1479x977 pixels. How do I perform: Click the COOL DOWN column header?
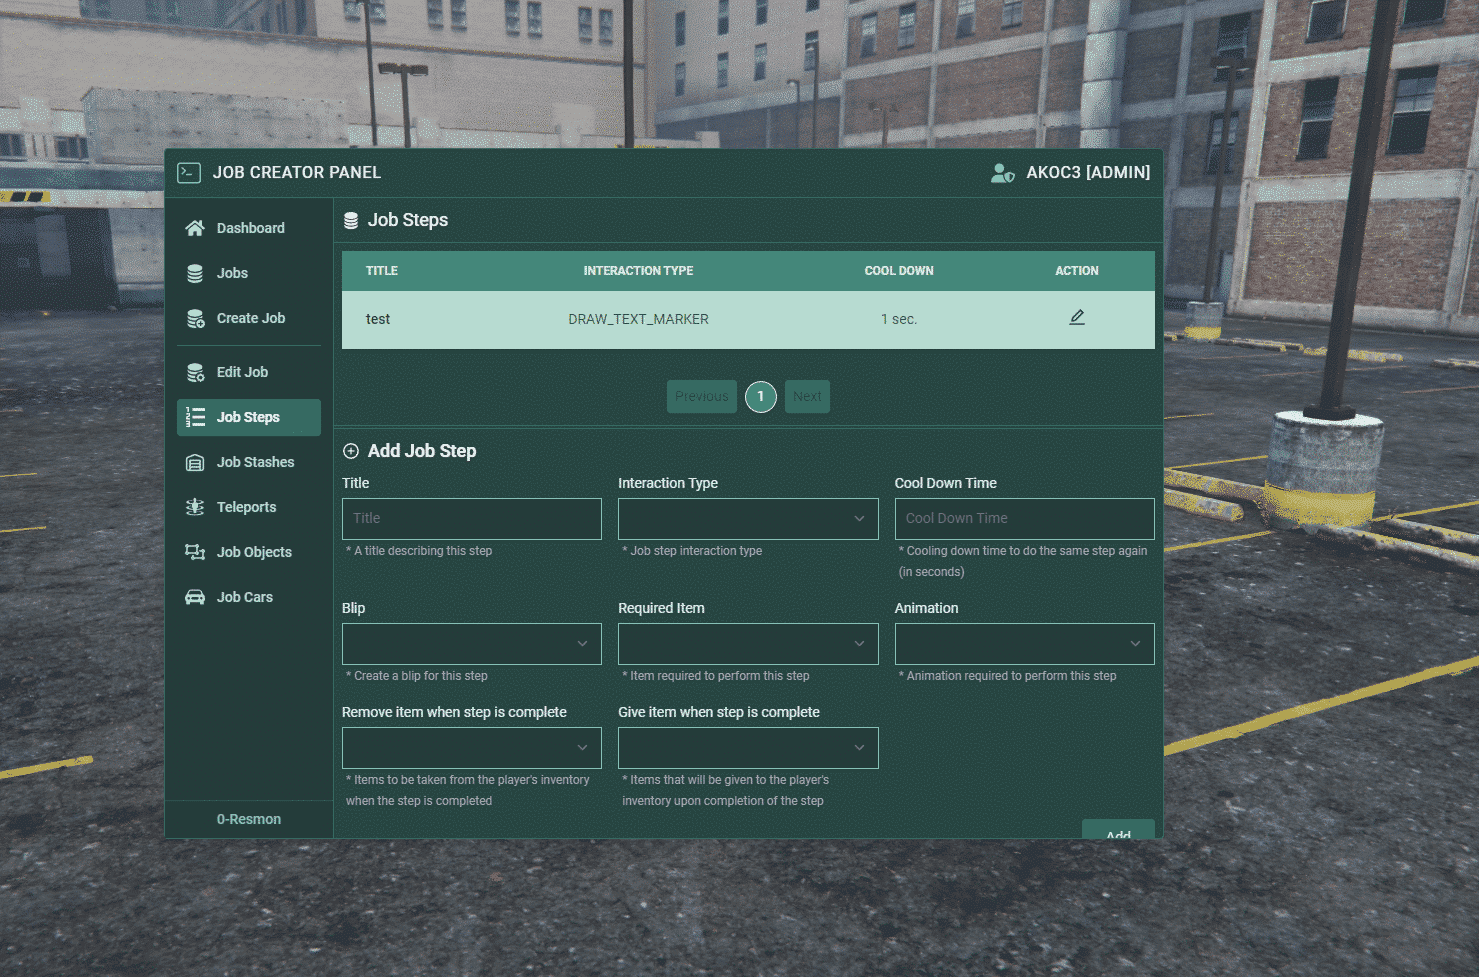[x=899, y=271]
